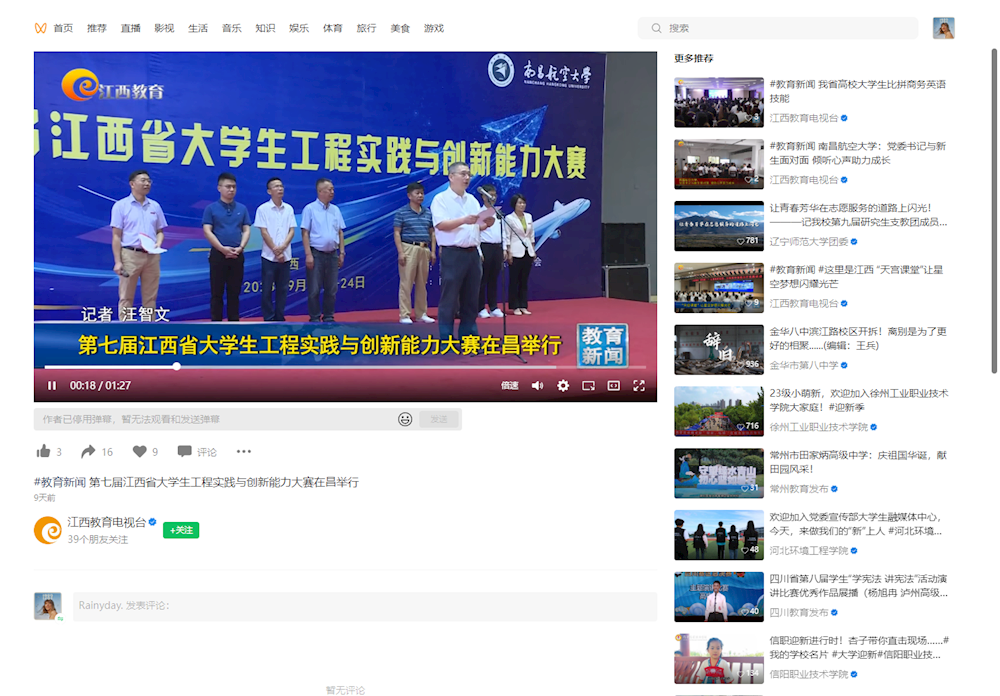Open comments via 评论 icon

tap(185, 451)
